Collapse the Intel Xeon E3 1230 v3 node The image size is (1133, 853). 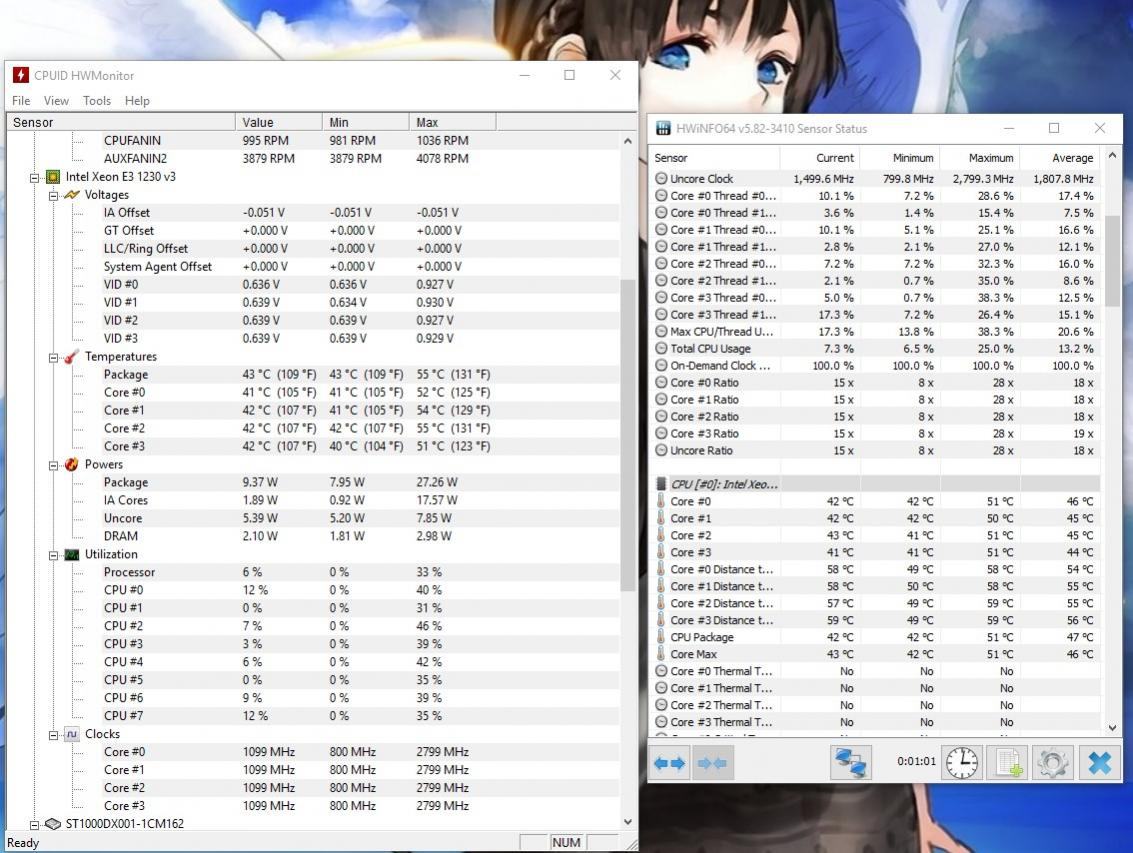point(34,177)
